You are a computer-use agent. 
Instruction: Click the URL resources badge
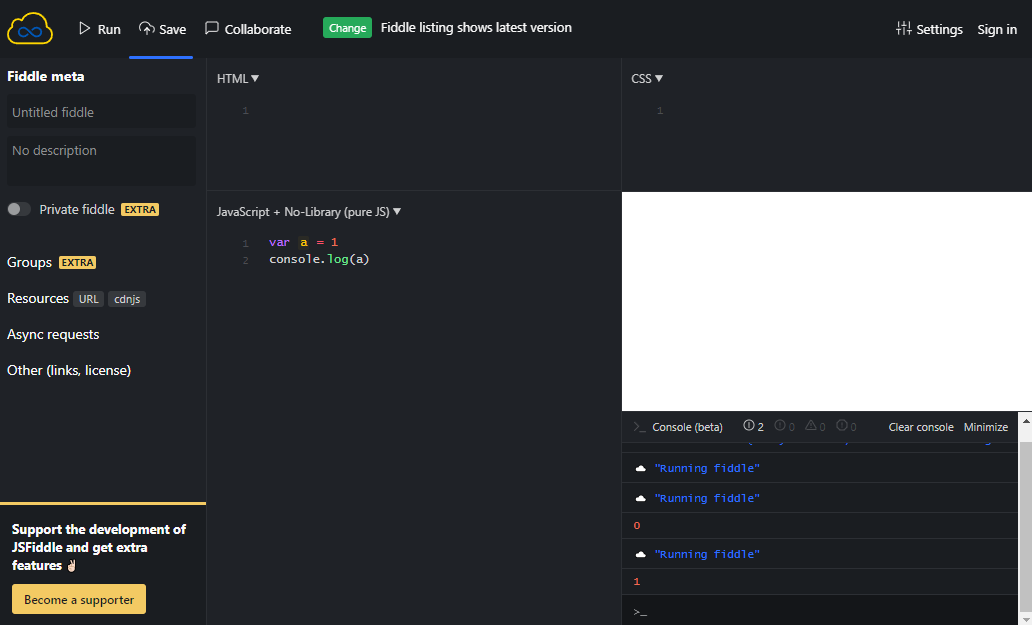point(88,299)
